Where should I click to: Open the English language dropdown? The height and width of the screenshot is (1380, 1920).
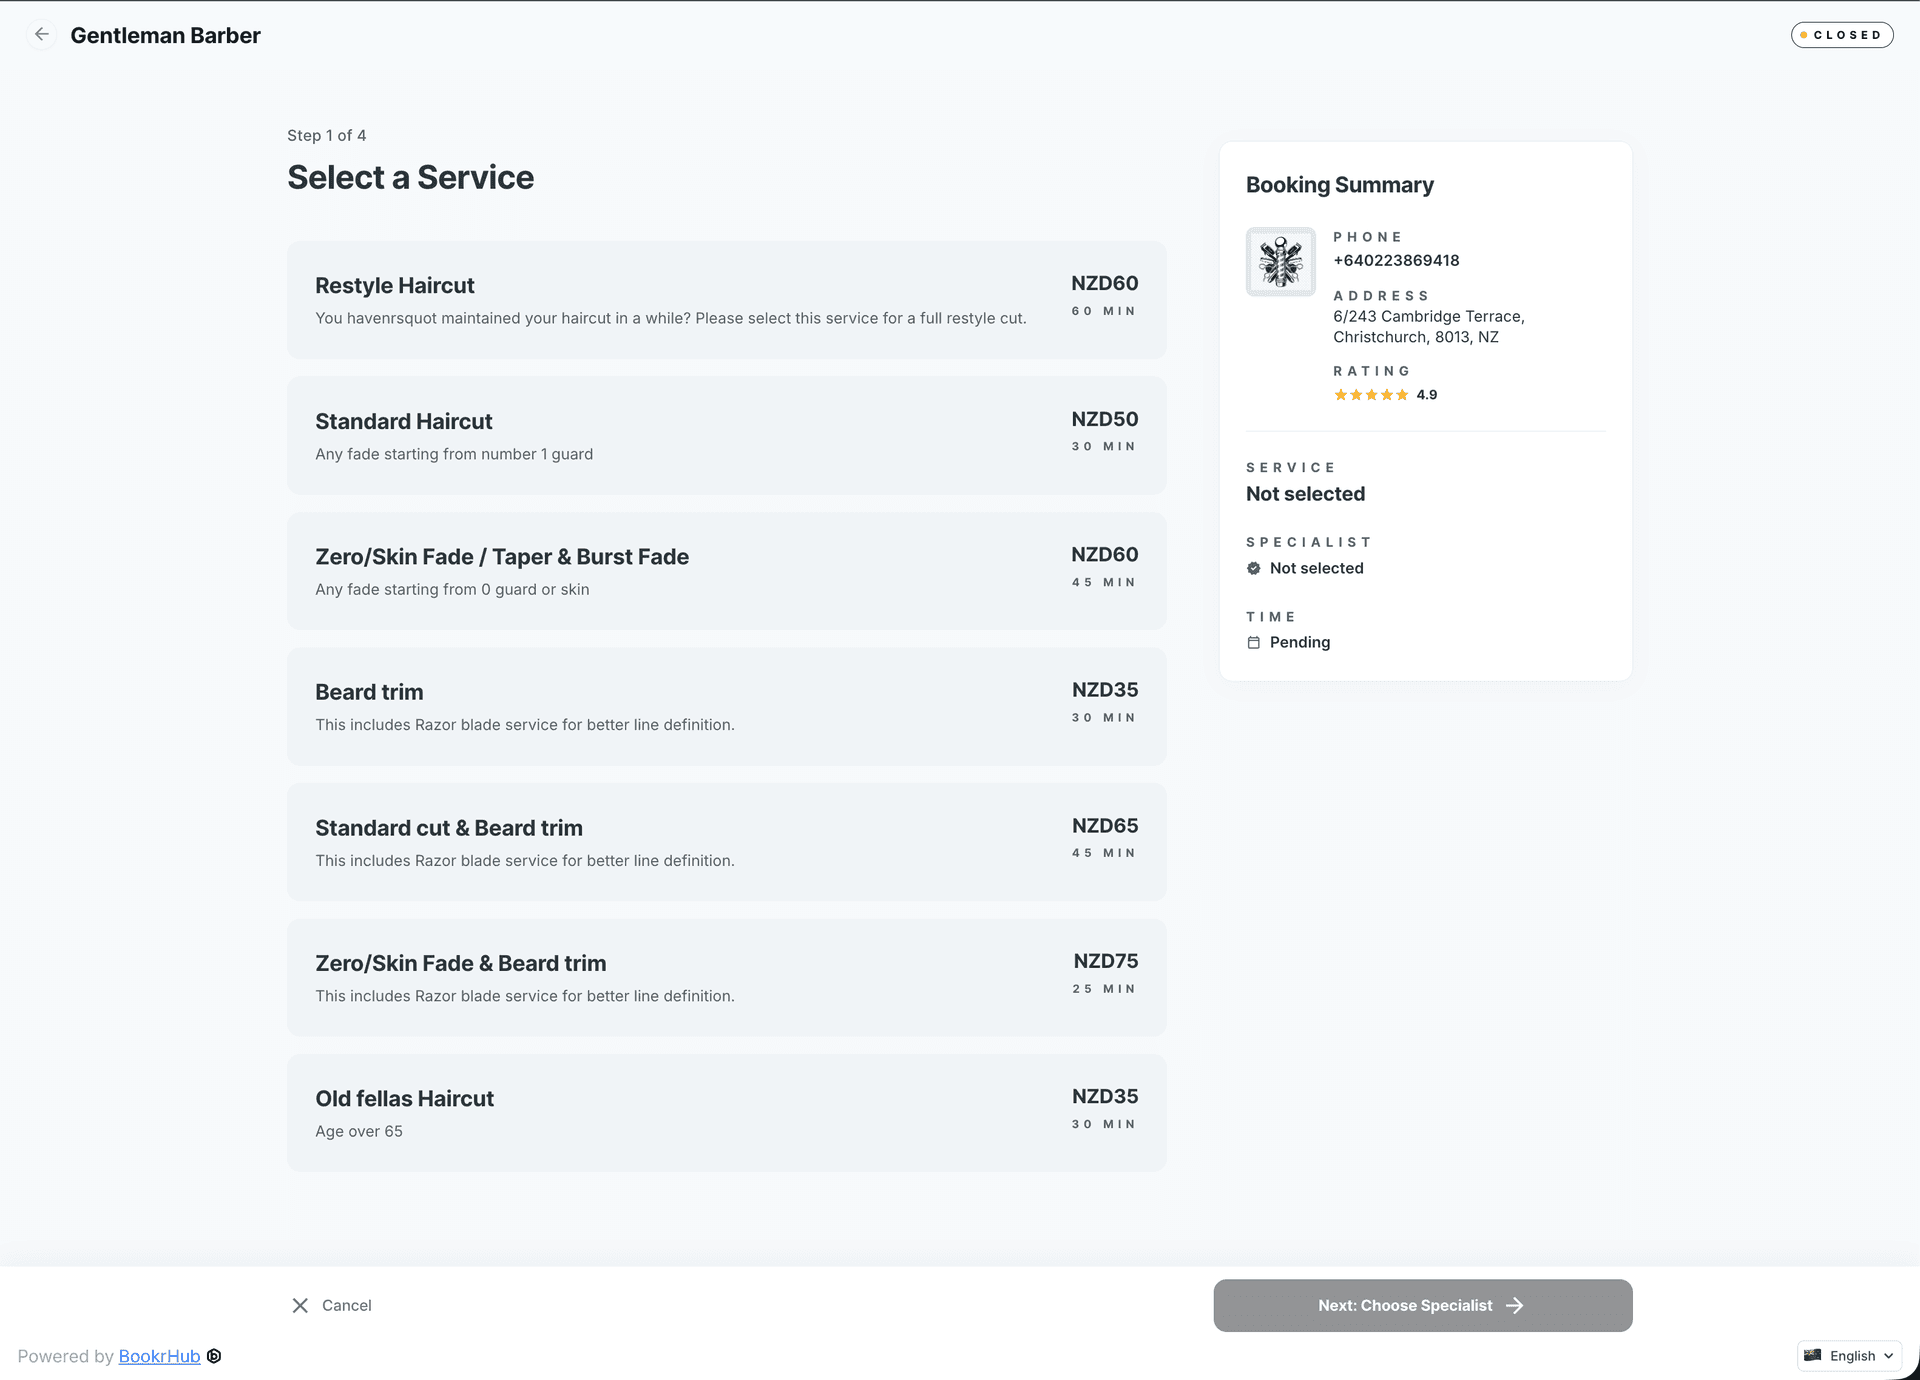point(1850,1355)
